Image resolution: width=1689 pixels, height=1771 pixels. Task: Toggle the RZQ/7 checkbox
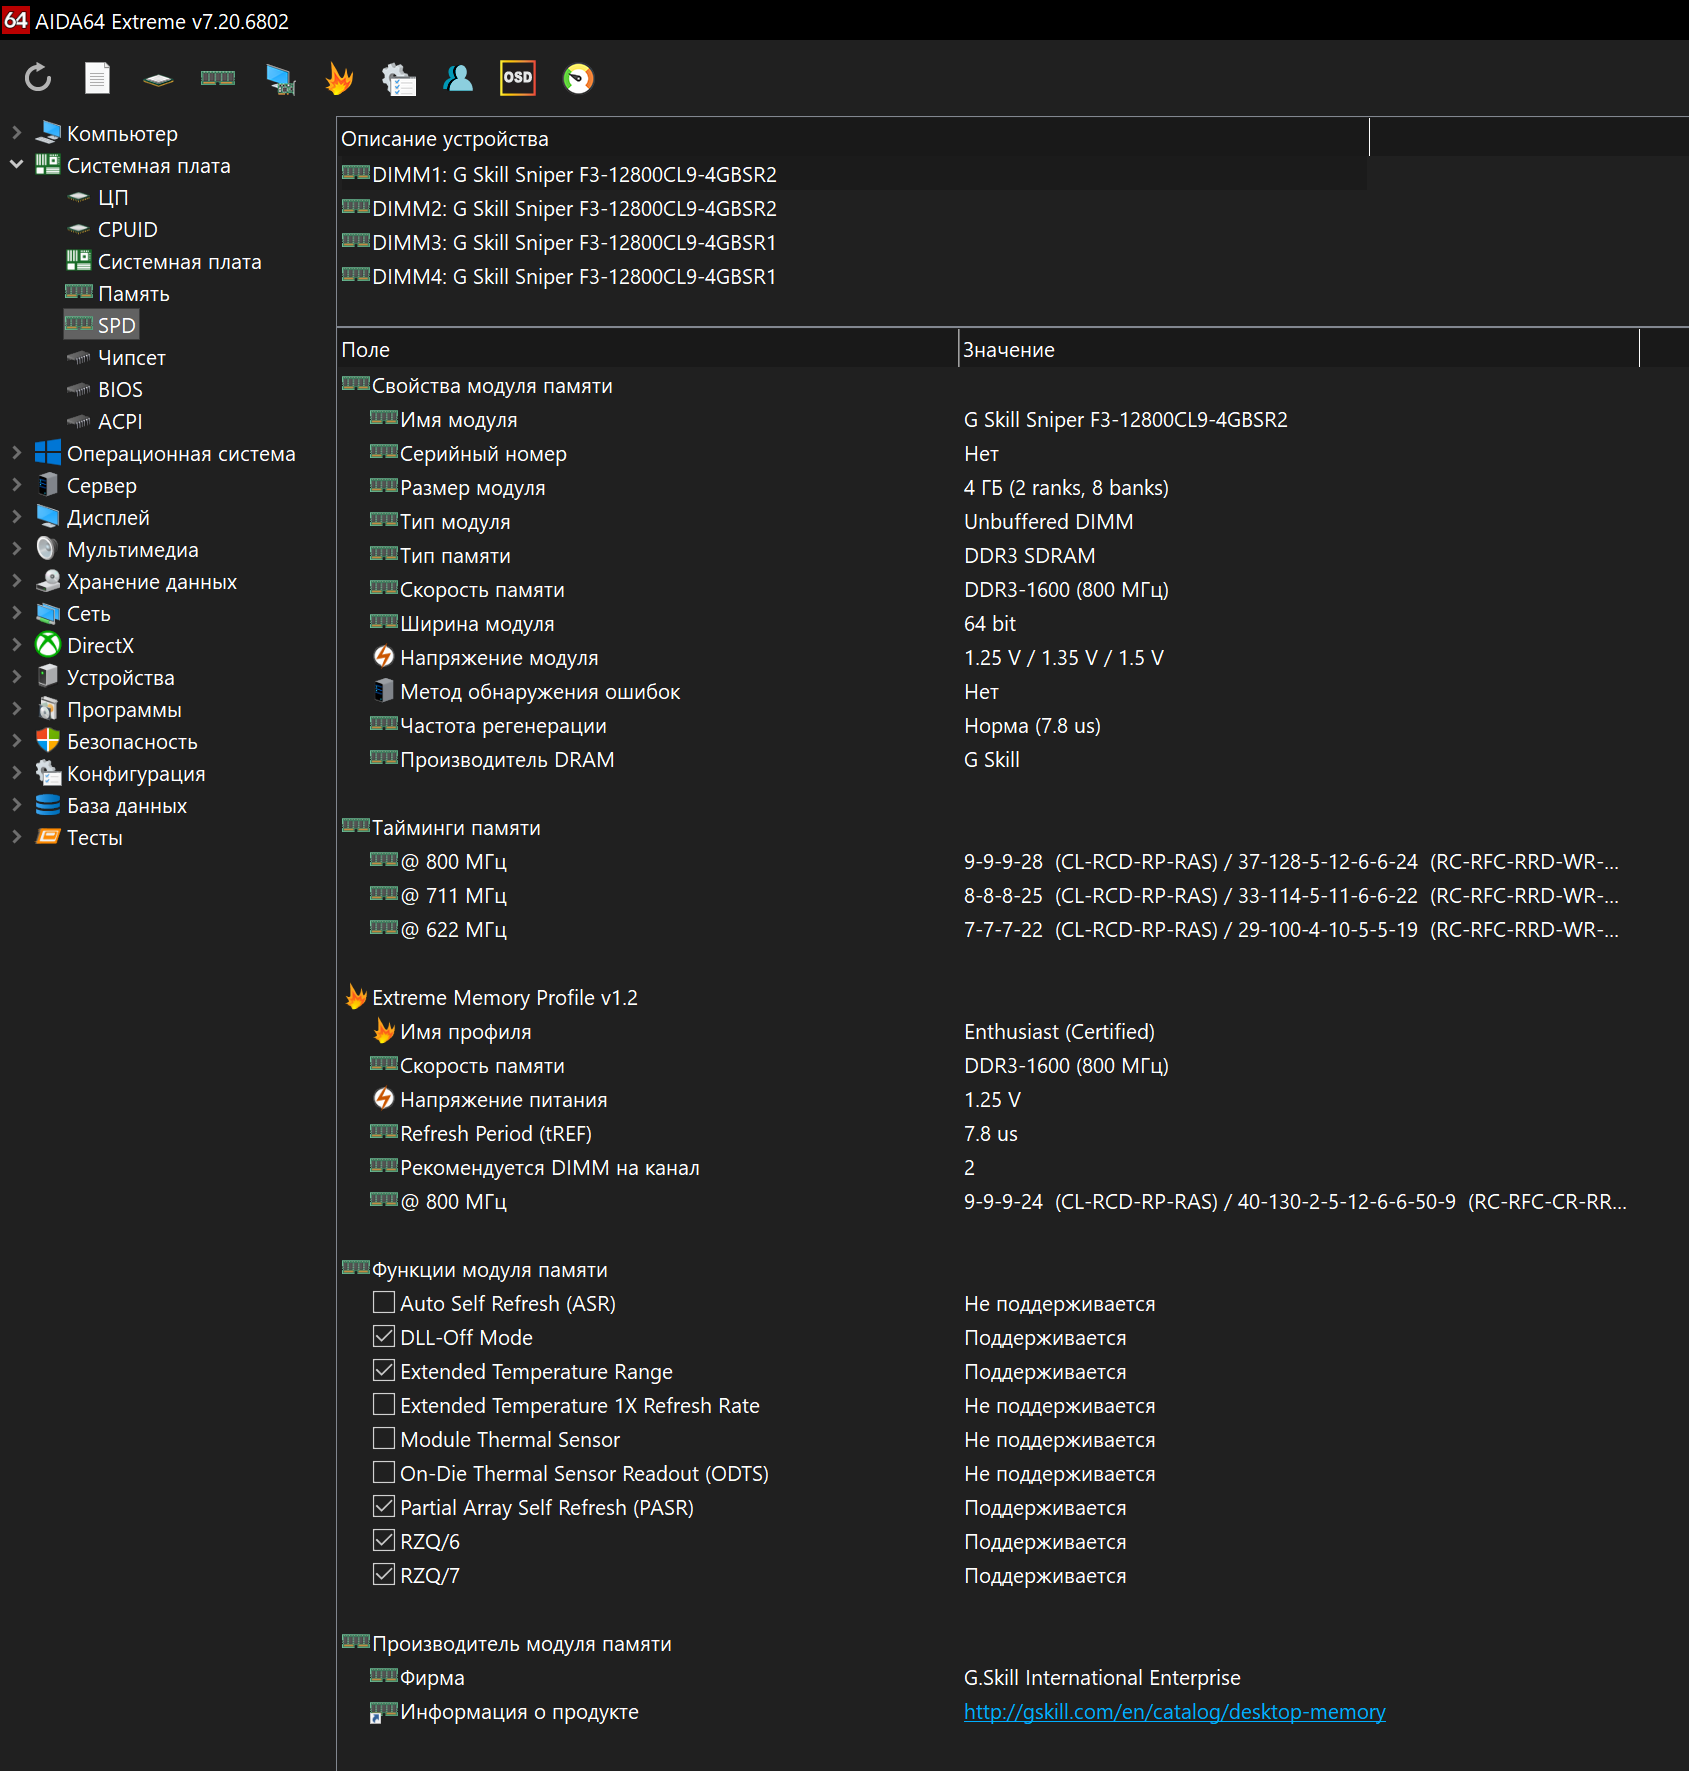point(384,1575)
